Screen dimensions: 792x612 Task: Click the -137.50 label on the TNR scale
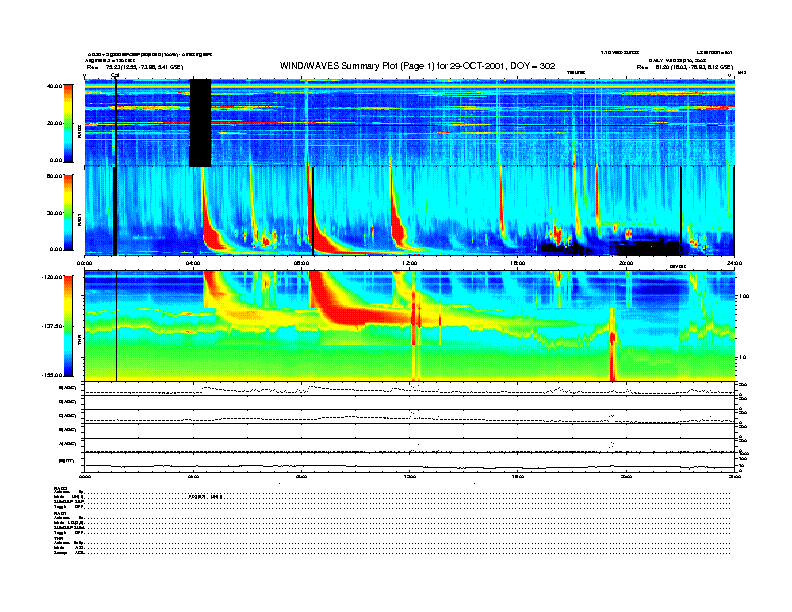pos(52,326)
